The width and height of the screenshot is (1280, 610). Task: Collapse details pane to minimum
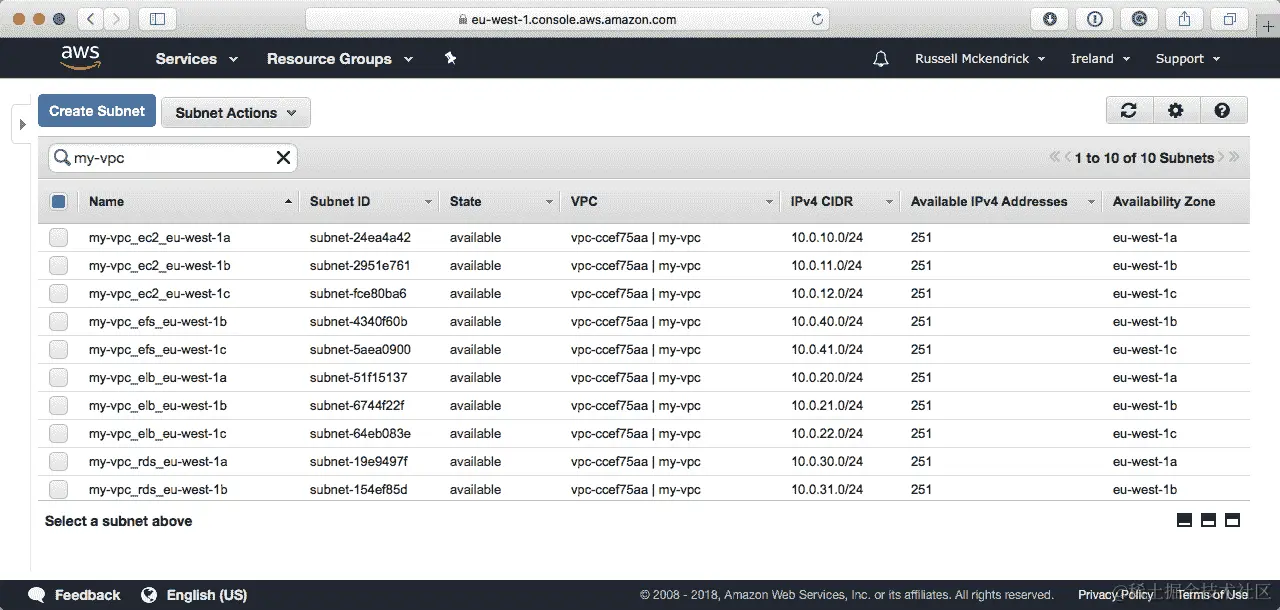(x=1185, y=521)
